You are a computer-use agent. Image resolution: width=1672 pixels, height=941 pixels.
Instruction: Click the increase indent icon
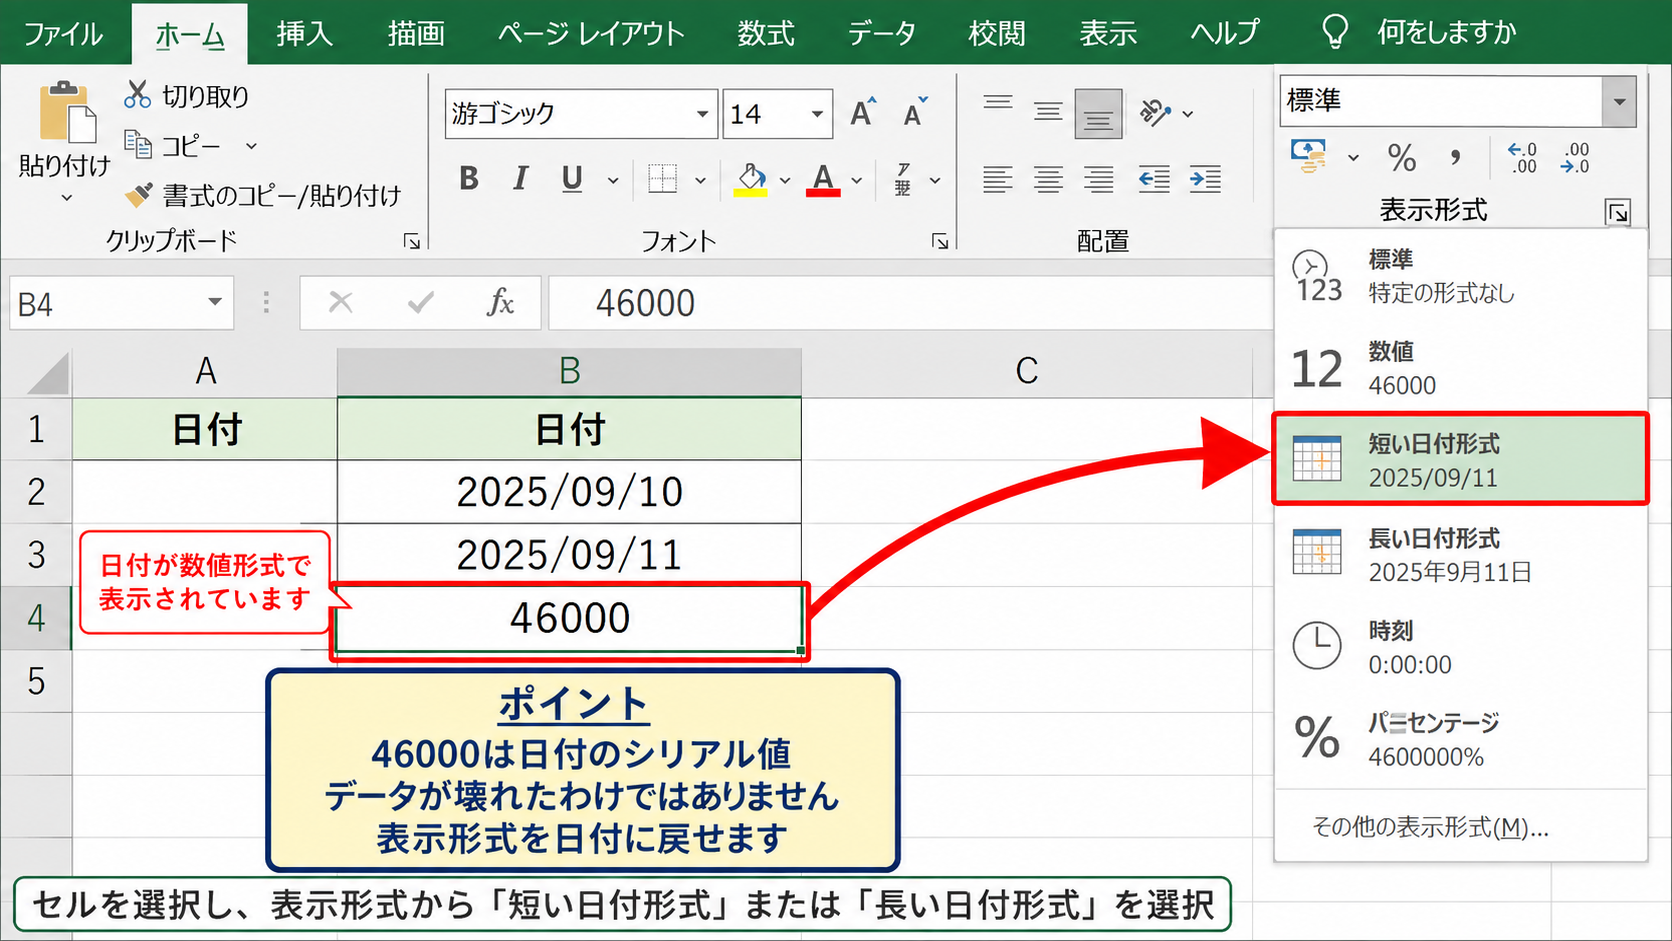1205,180
